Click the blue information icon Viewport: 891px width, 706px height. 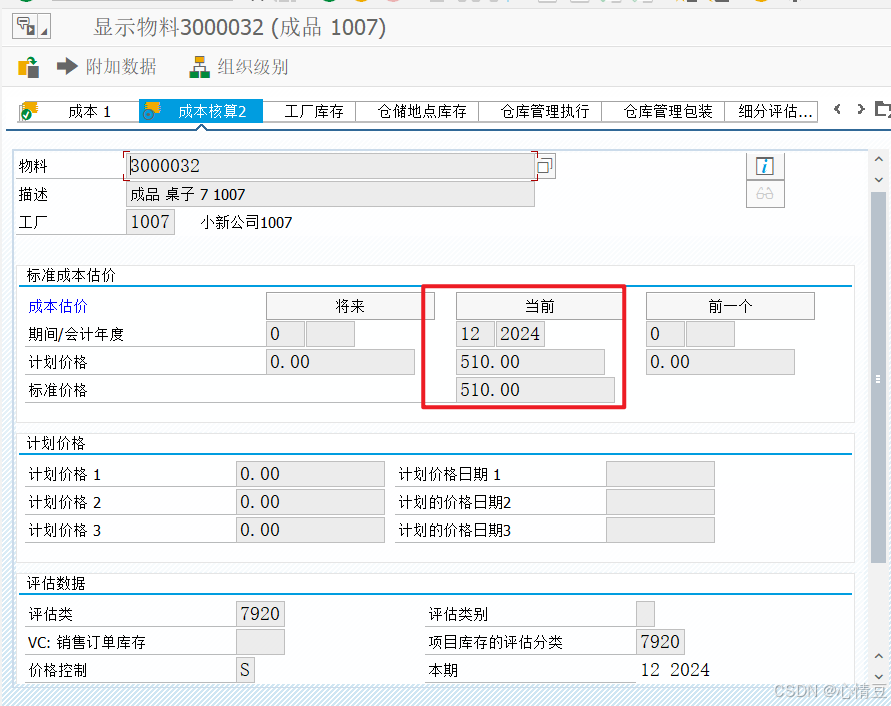point(765,165)
